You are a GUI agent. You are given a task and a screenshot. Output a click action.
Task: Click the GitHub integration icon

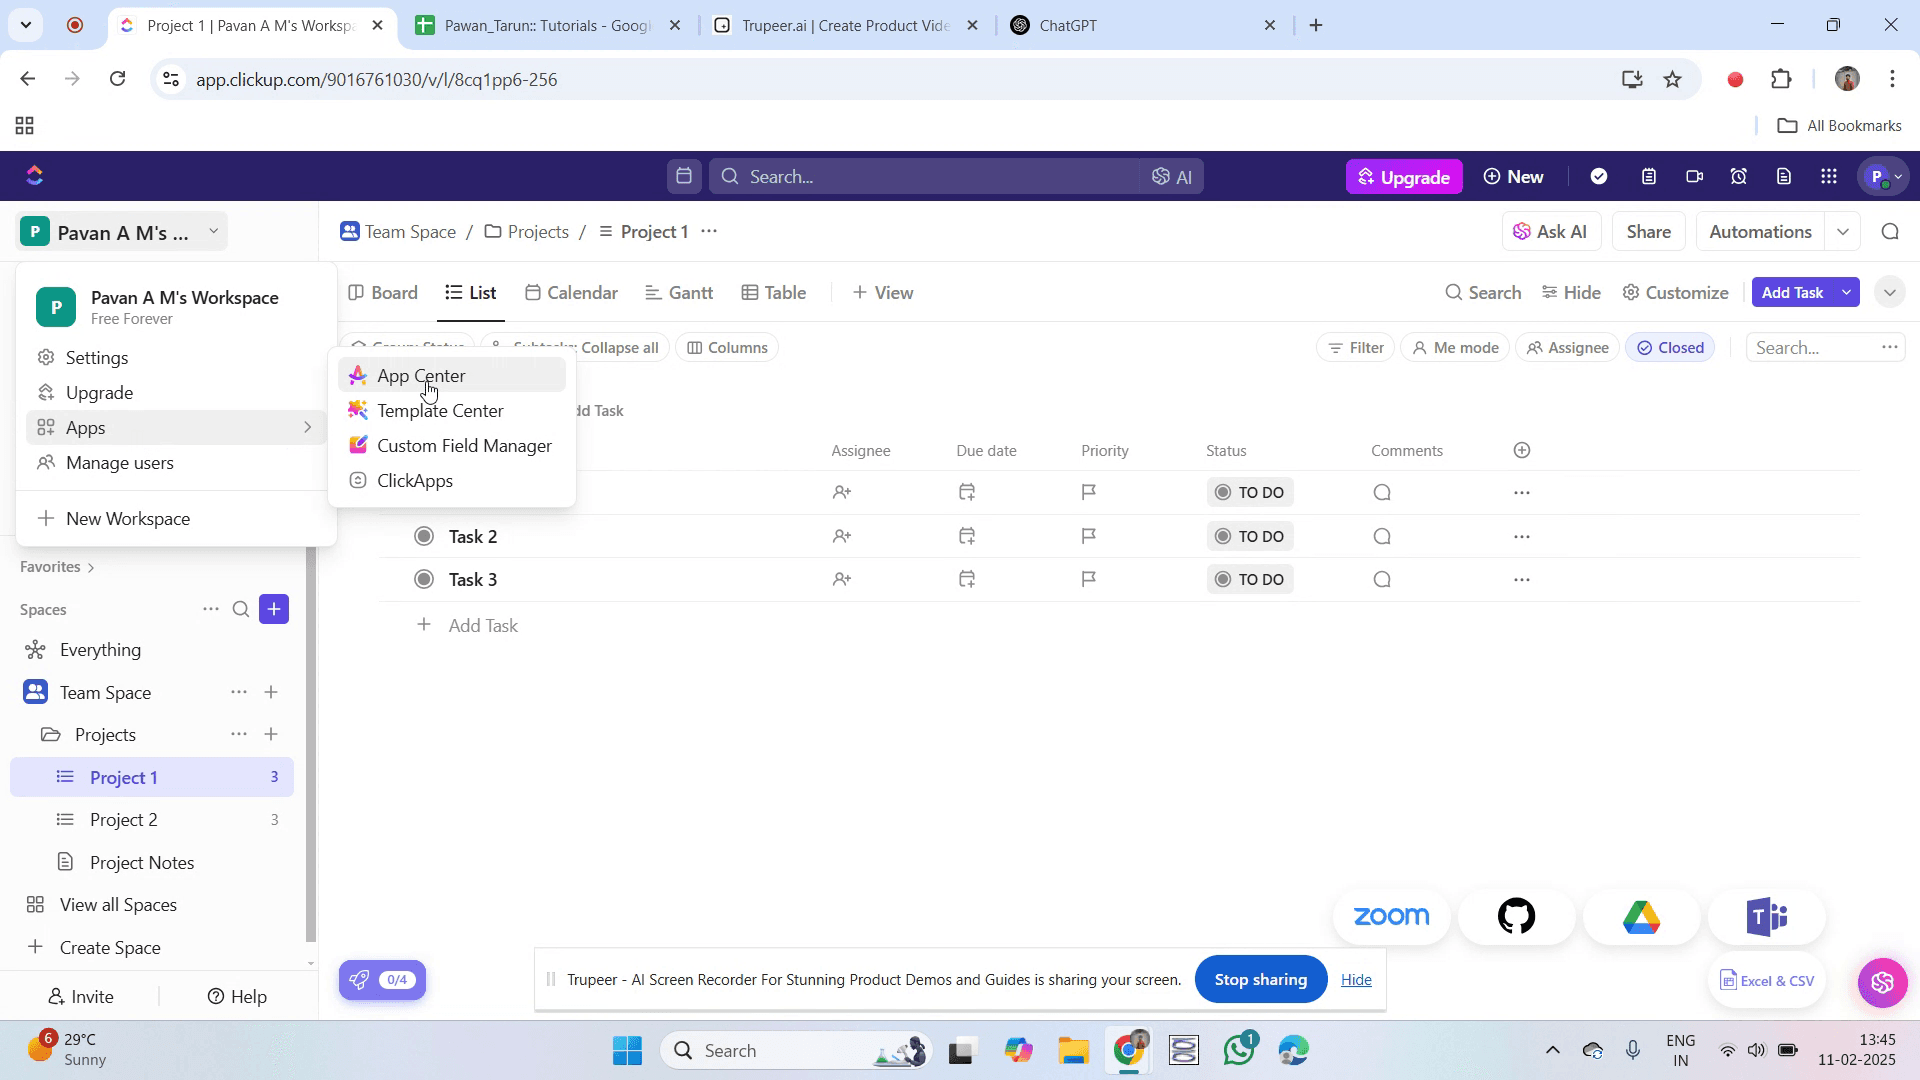coord(1516,916)
